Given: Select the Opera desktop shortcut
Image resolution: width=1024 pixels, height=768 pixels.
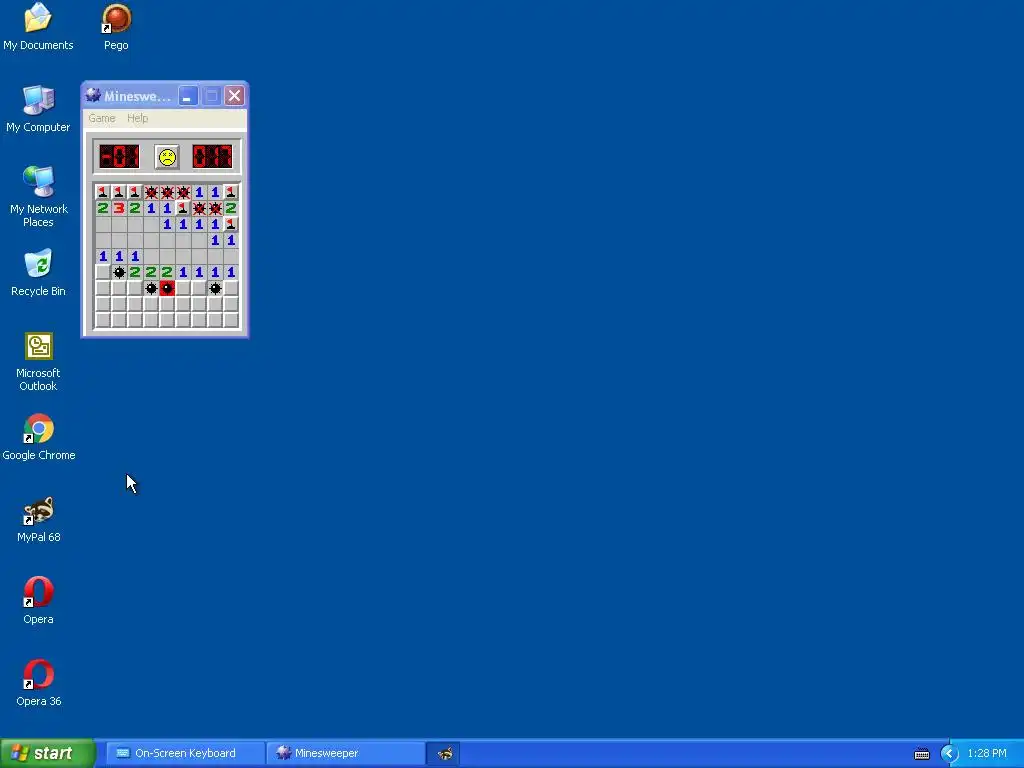Looking at the screenshot, I should [x=39, y=601].
